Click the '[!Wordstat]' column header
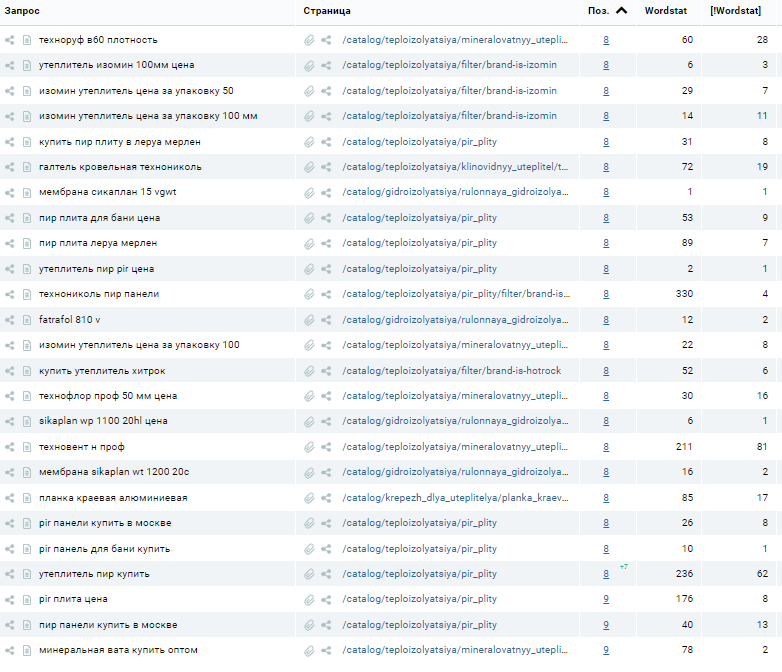 click(x=736, y=10)
